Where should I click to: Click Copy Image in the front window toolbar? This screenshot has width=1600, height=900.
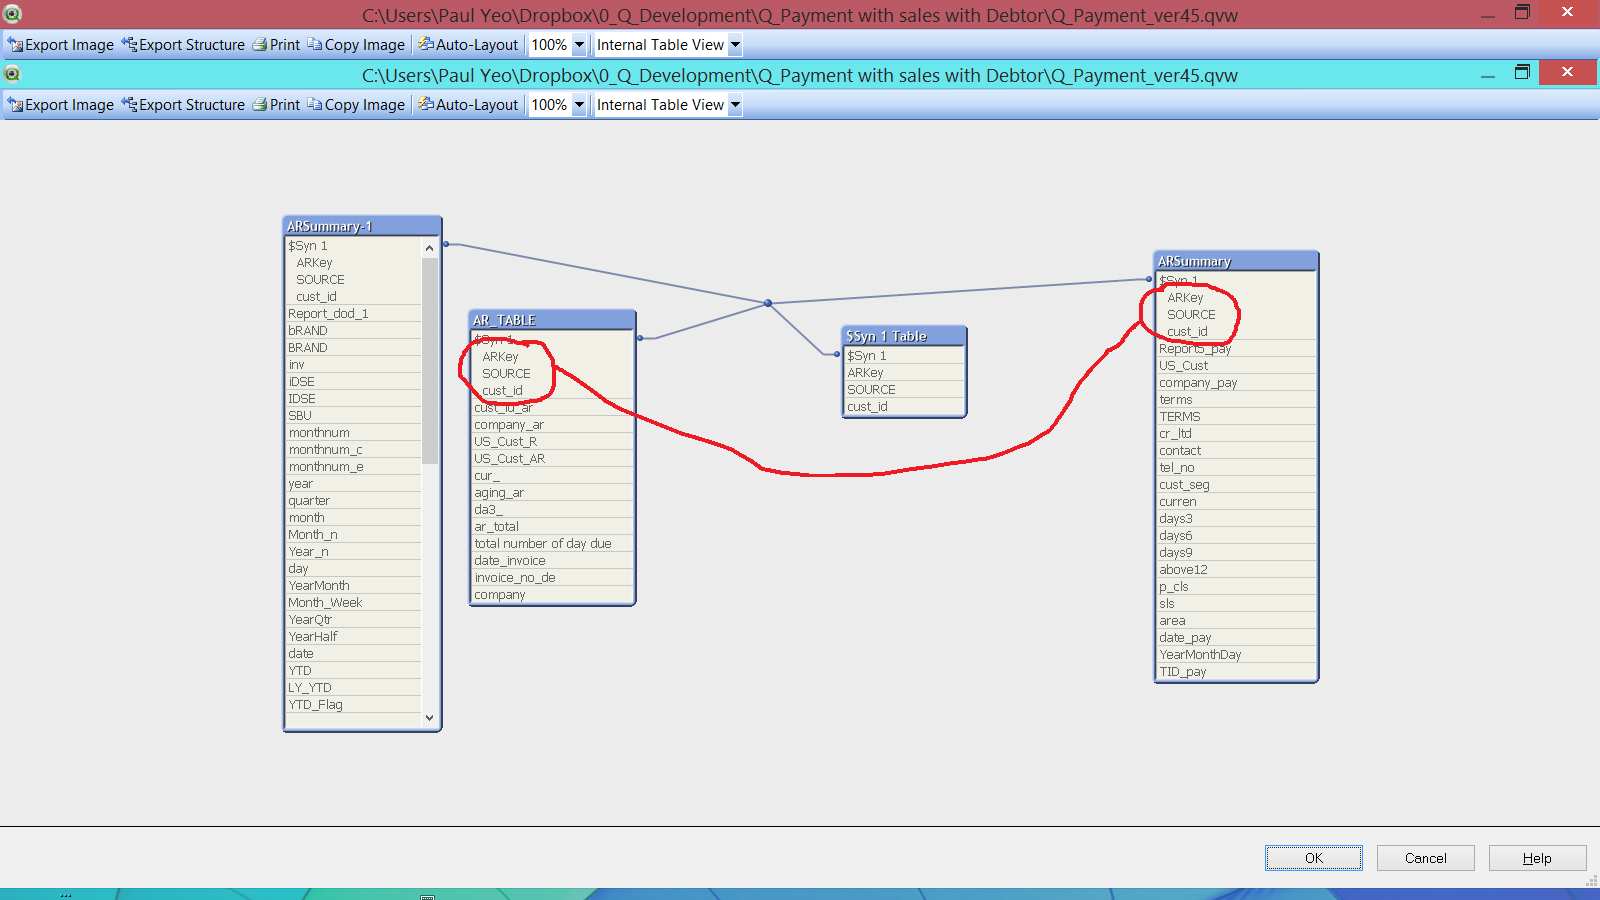(356, 105)
